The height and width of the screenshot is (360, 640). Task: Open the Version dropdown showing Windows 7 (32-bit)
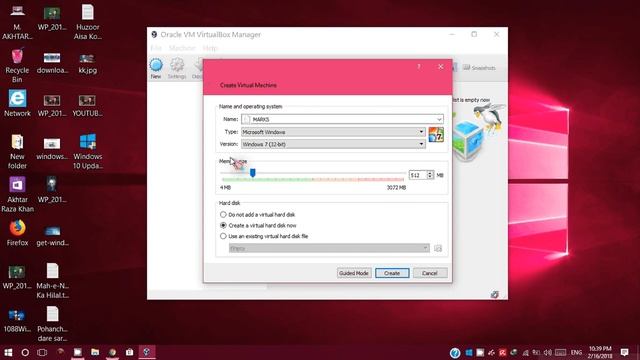click(333, 144)
